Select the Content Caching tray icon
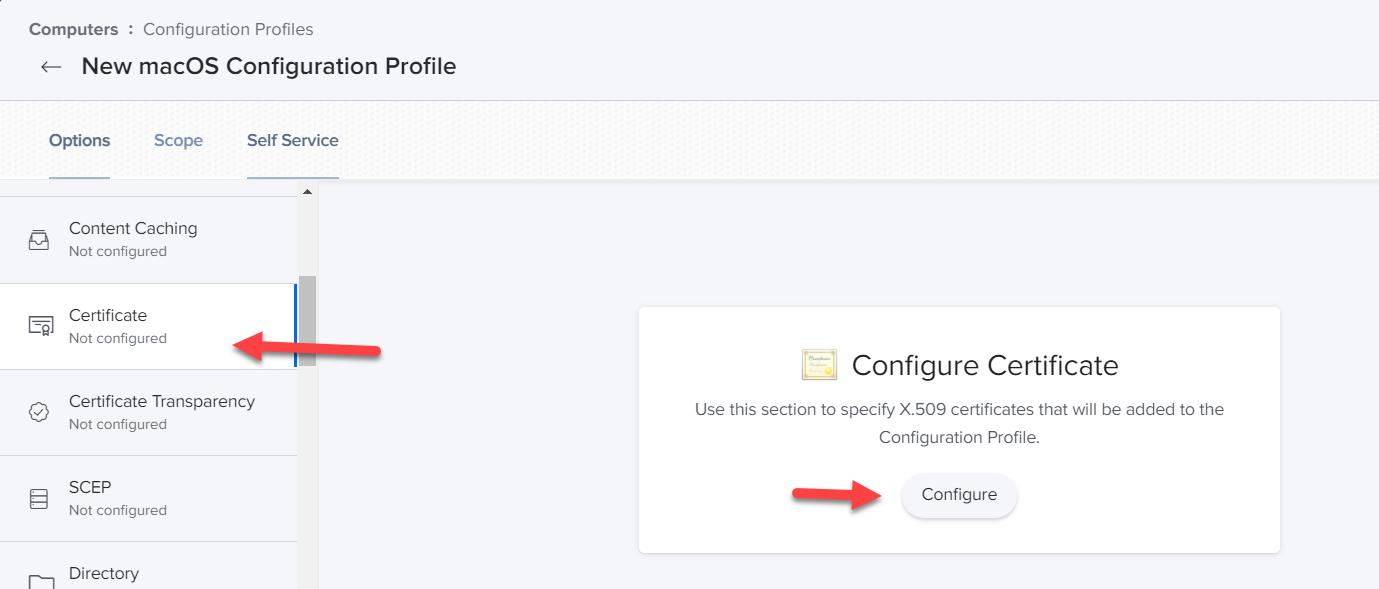The image size is (1379, 589). (x=39, y=240)
